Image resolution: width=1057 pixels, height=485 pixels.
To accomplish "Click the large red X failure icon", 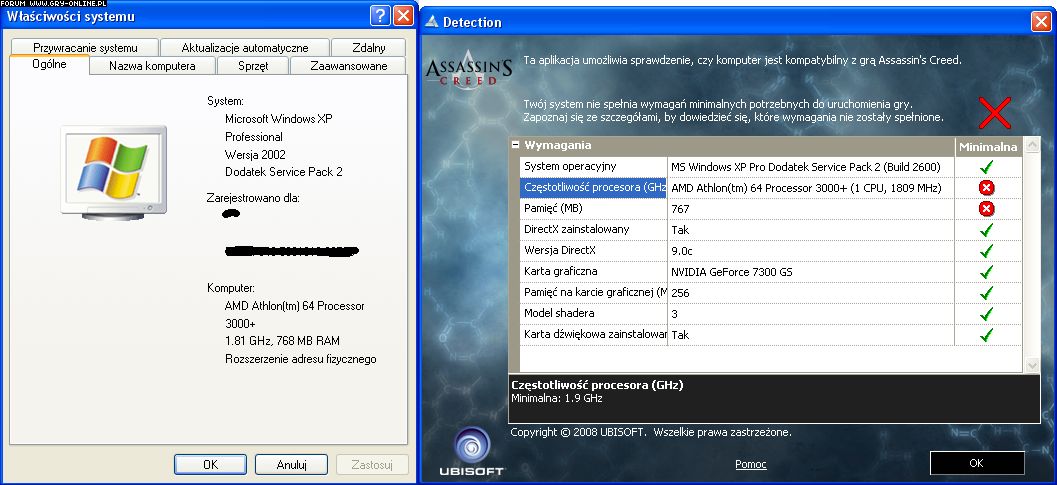I will point(994,113).
